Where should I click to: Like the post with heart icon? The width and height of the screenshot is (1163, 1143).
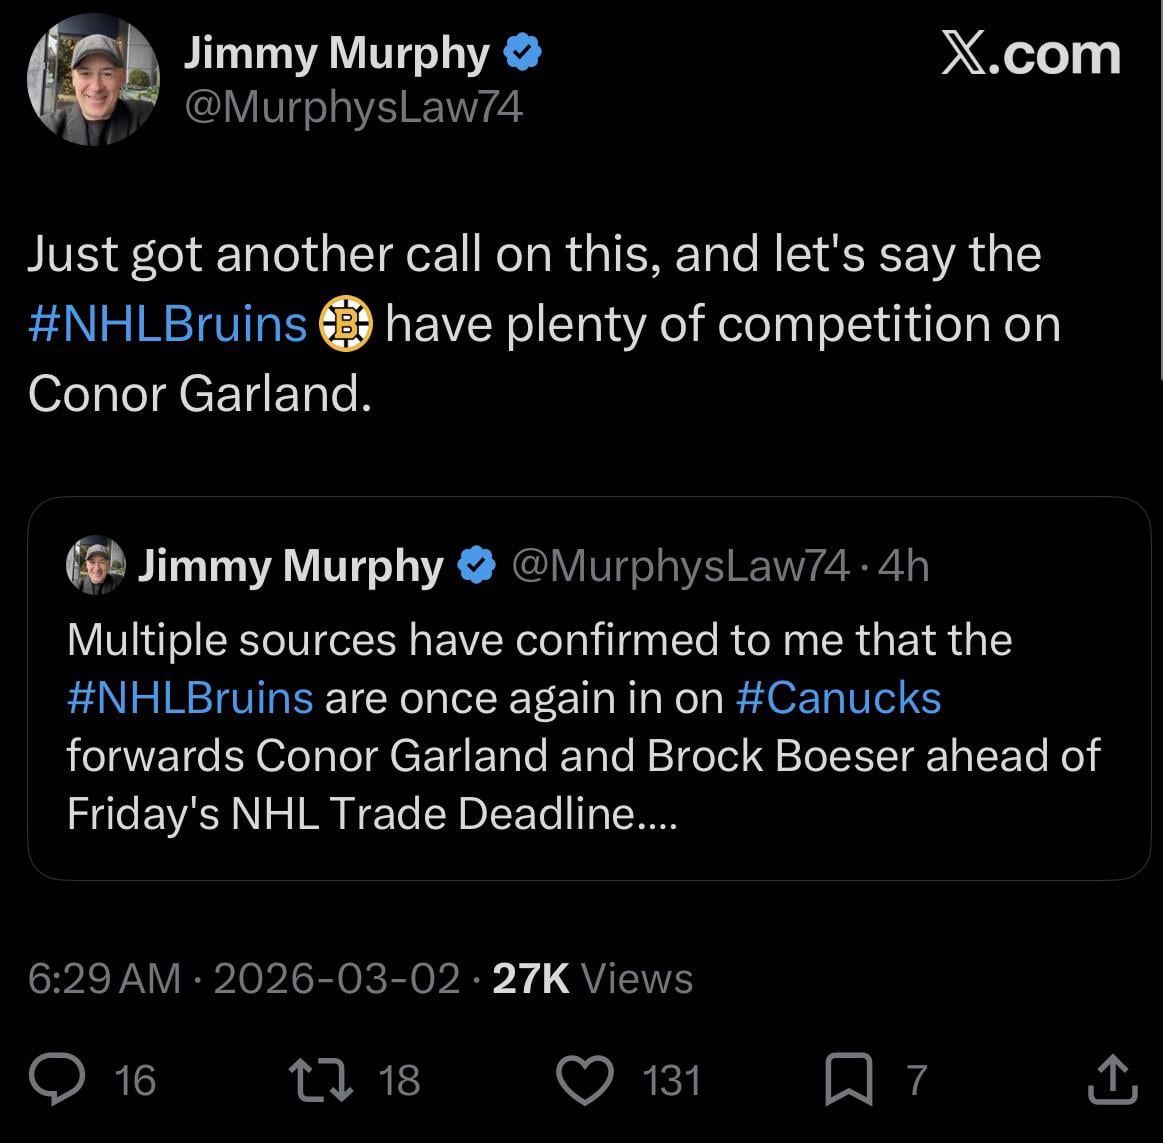coord(583,1080)
